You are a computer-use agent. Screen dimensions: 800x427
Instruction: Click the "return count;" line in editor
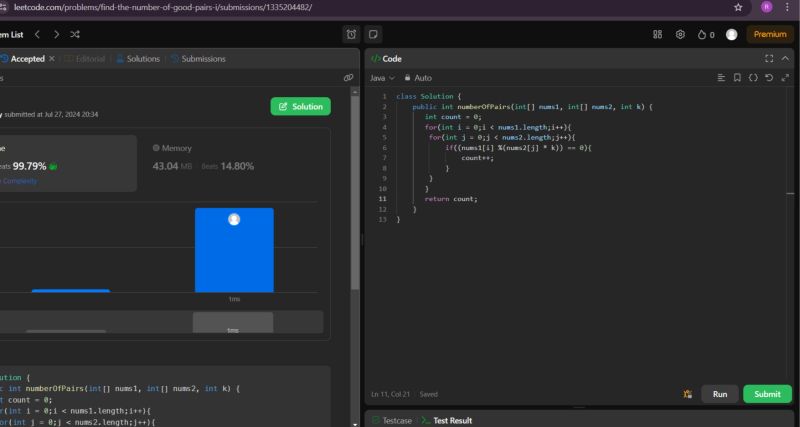tap(451, 199)
